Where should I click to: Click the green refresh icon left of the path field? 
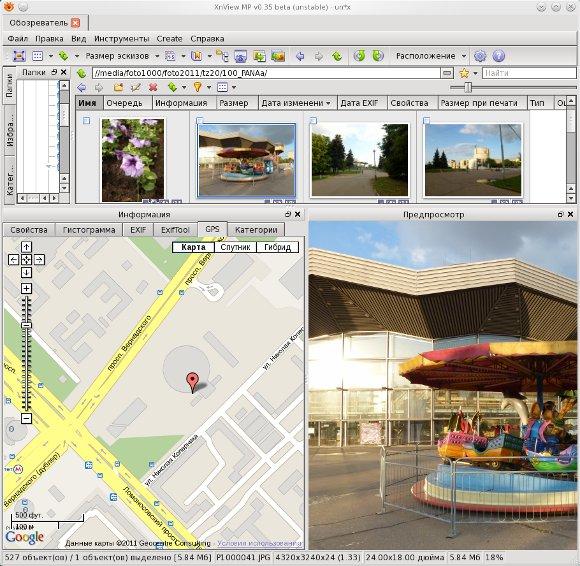[81, 73]
